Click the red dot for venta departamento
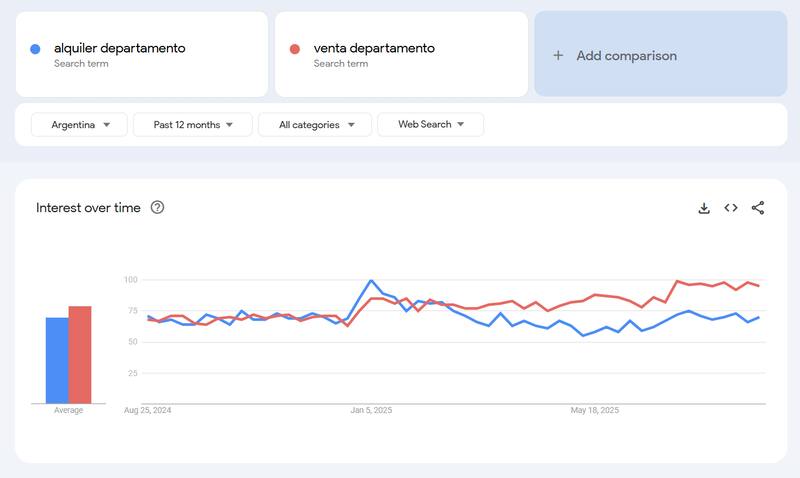800x478 pixels. (x=295, y=49)
